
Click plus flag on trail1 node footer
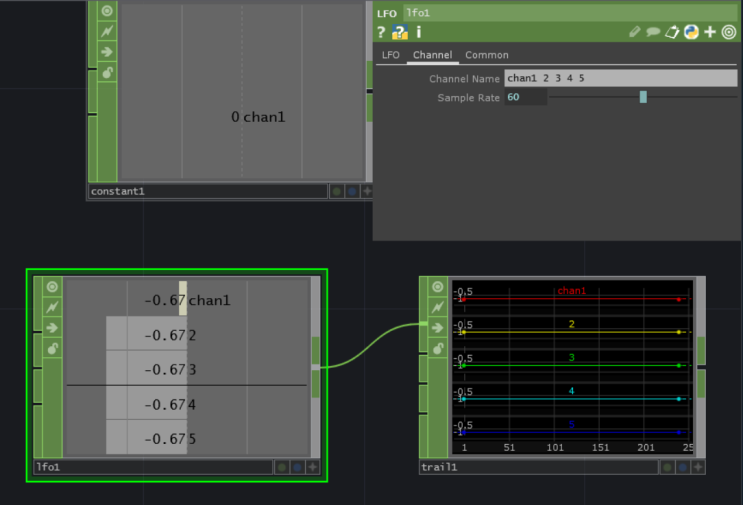[698, 468]
